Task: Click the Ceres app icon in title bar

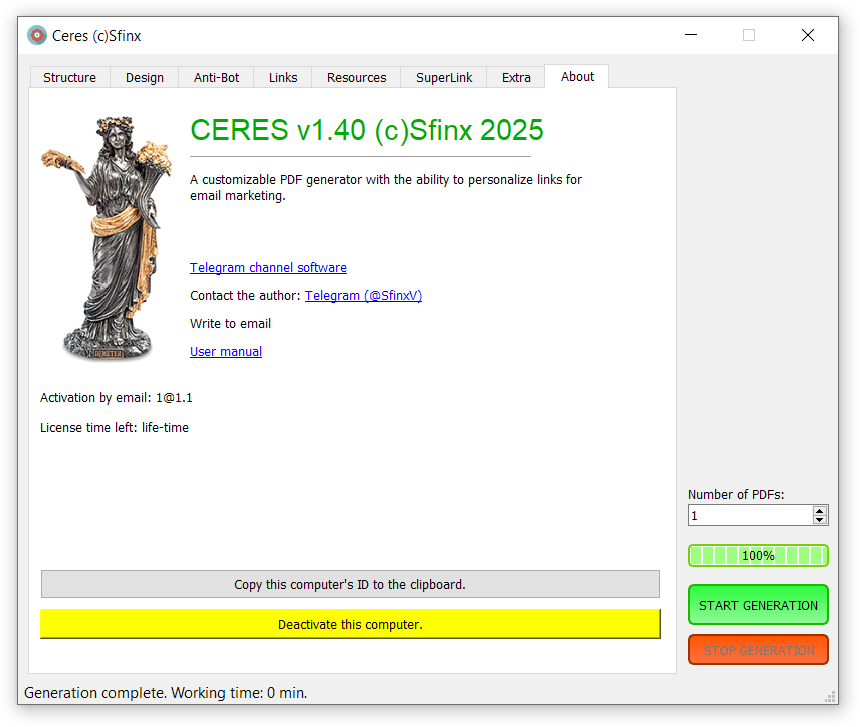Action: (x=37, y=36)
